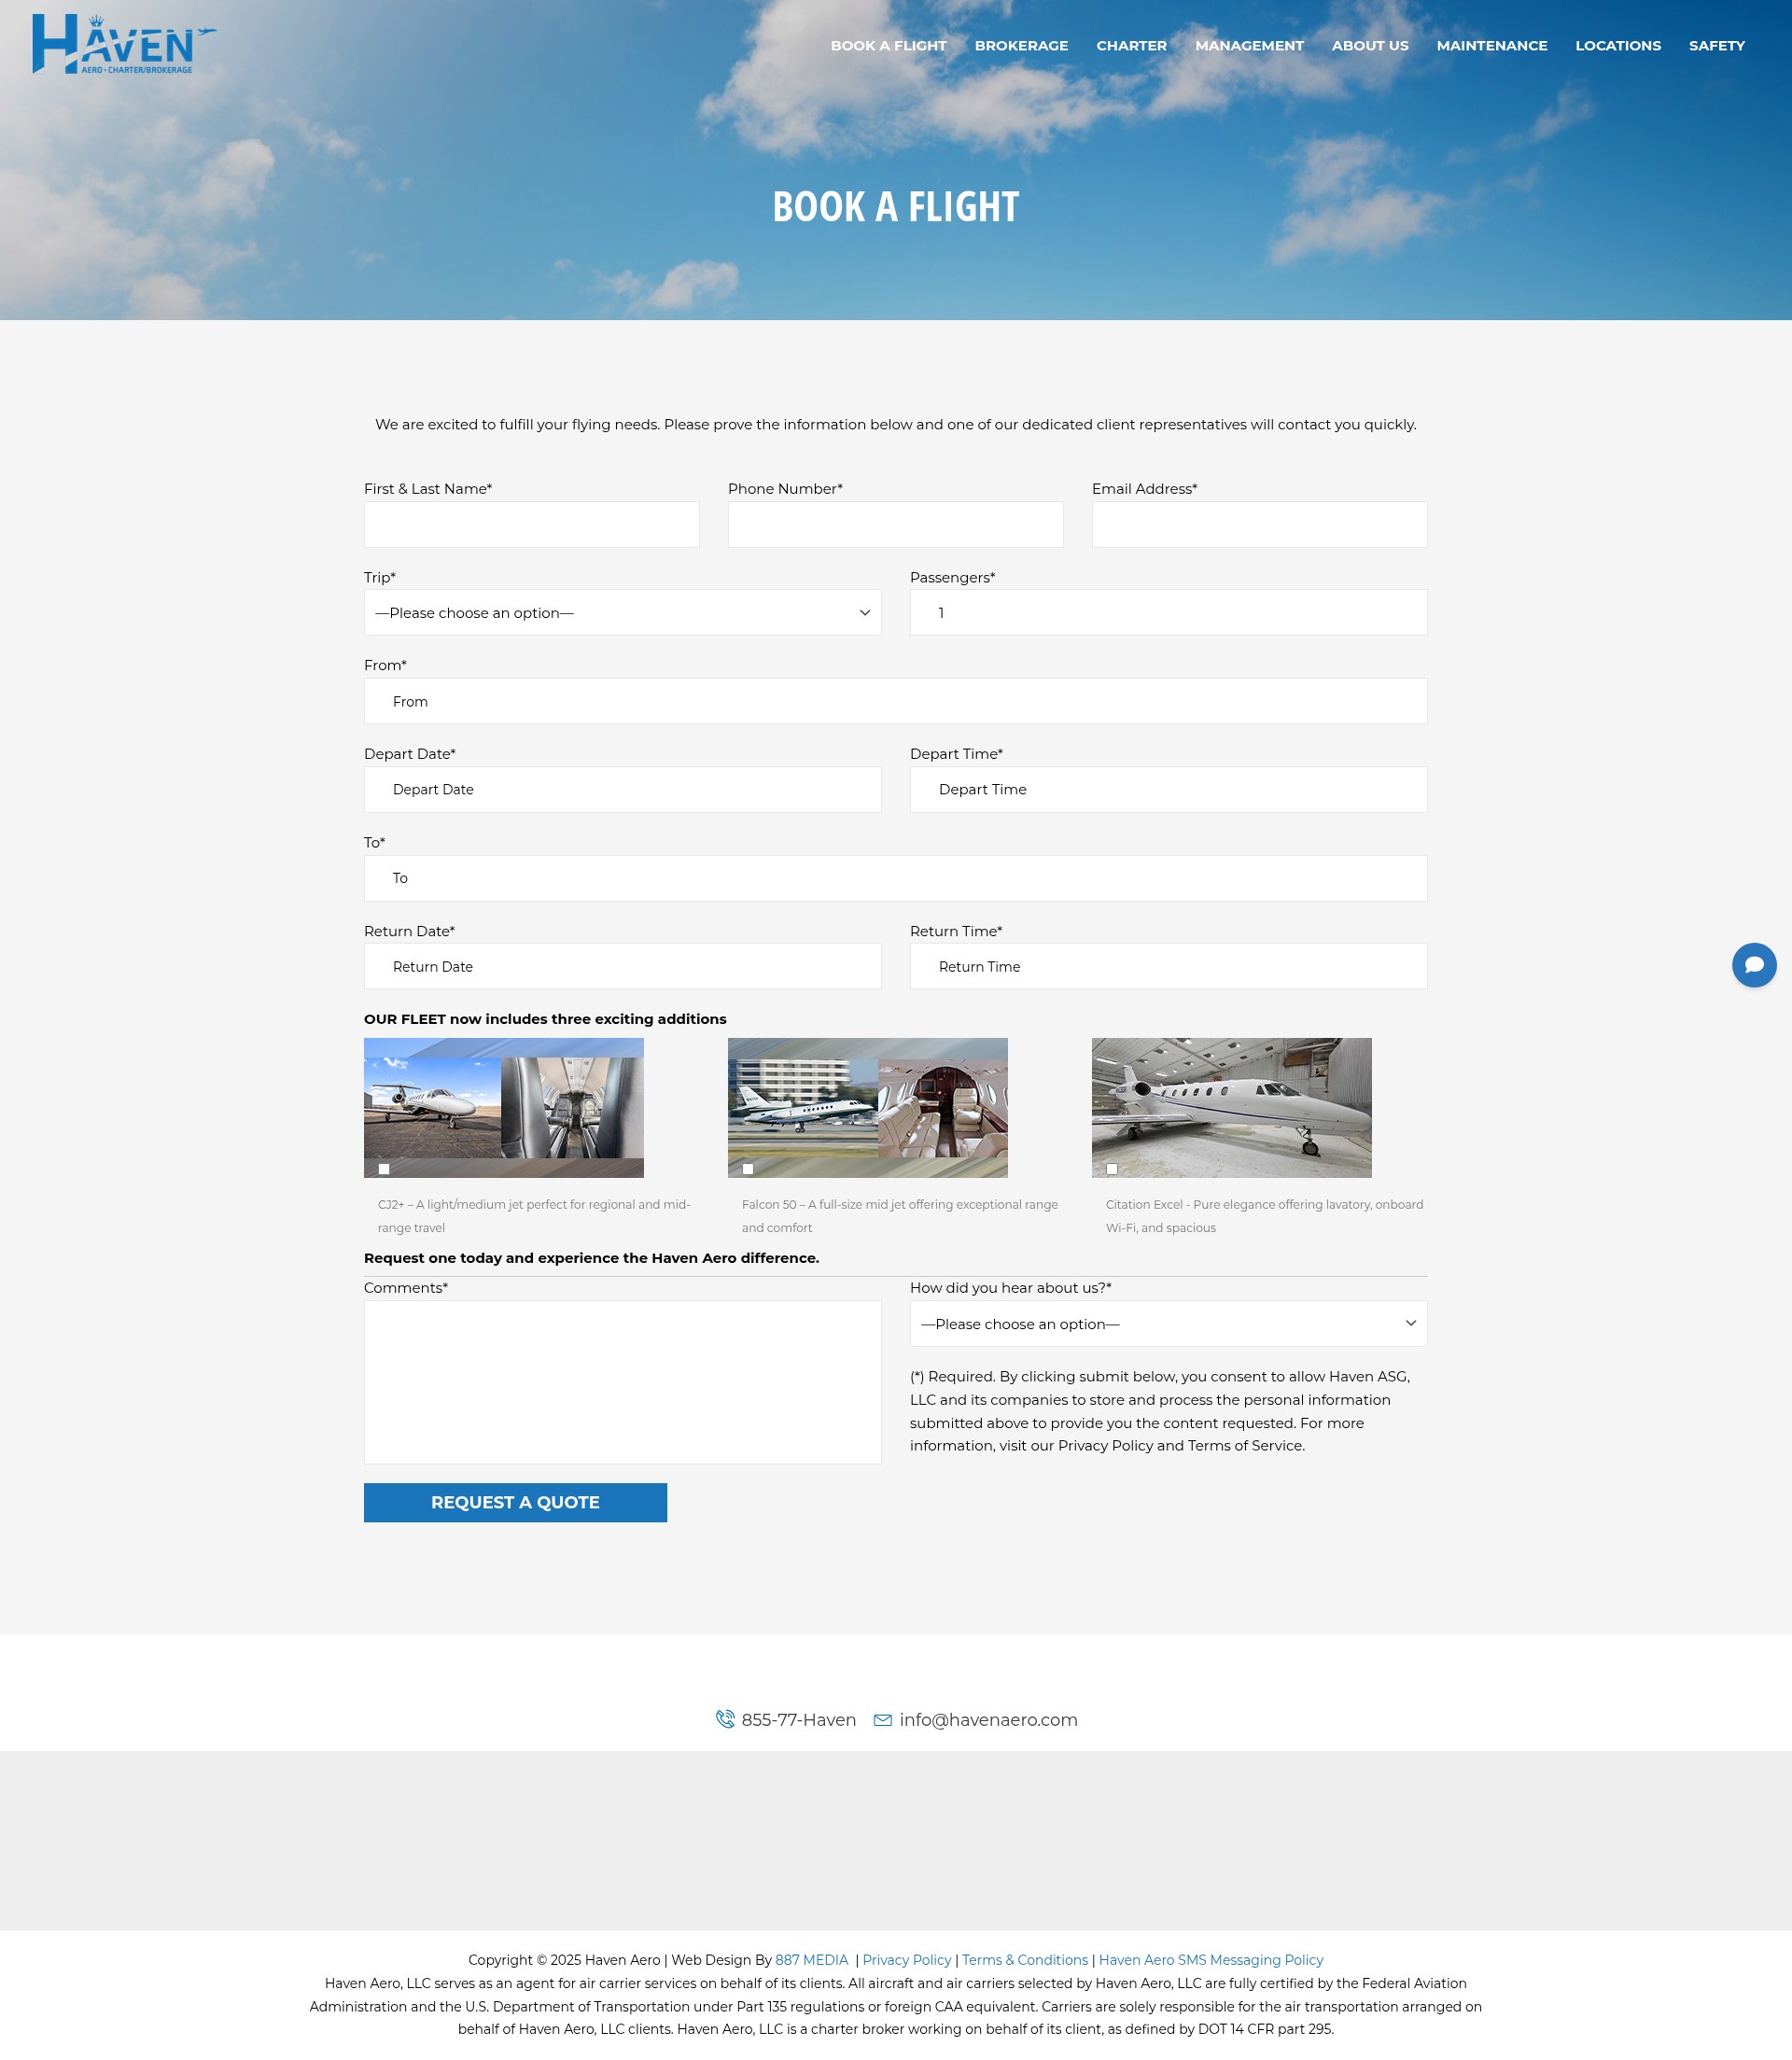Click inside the Comments text area

tap(622, 1382)
